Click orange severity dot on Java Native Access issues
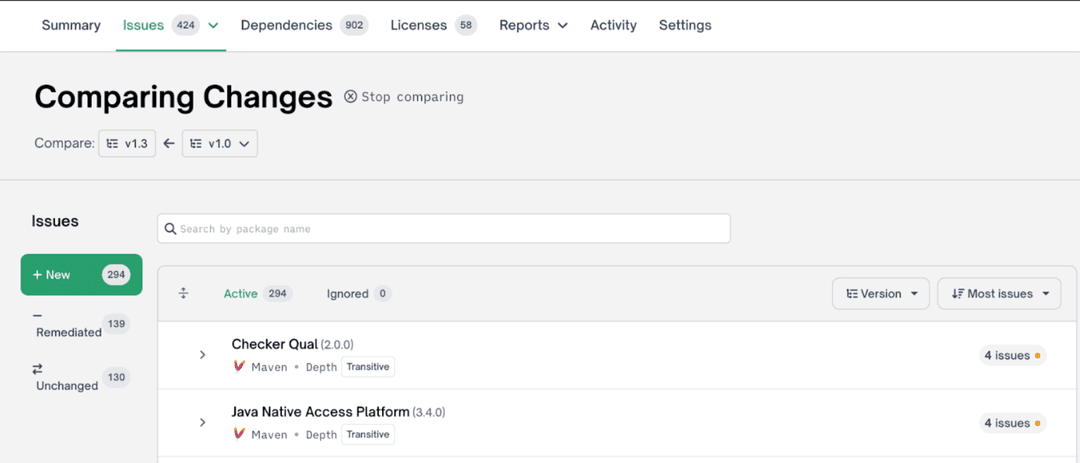The height and width of the screenshot is (463, 1080). click(x=1038, y=423)
